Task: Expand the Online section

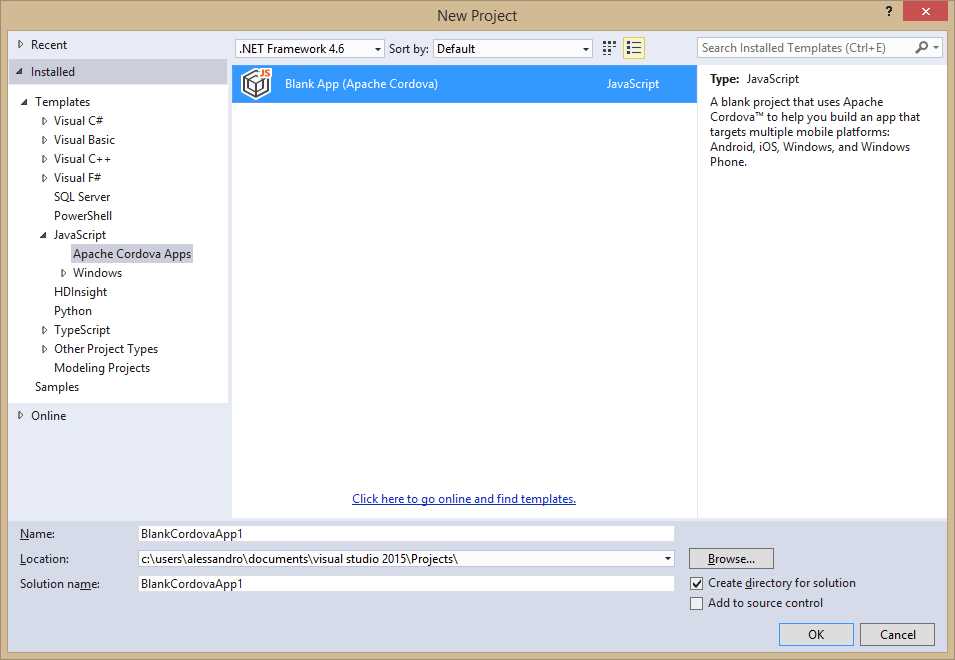Action: [x=20, y=415]
